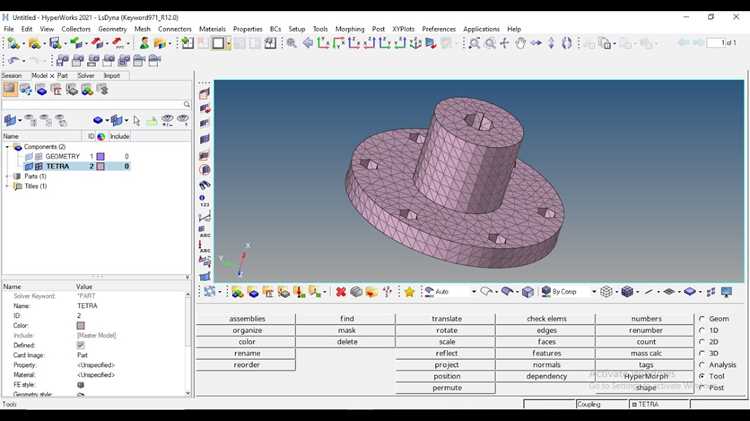
Task: Select the Geom radio button
Action: pyautogui.click(x=702, y=319)
